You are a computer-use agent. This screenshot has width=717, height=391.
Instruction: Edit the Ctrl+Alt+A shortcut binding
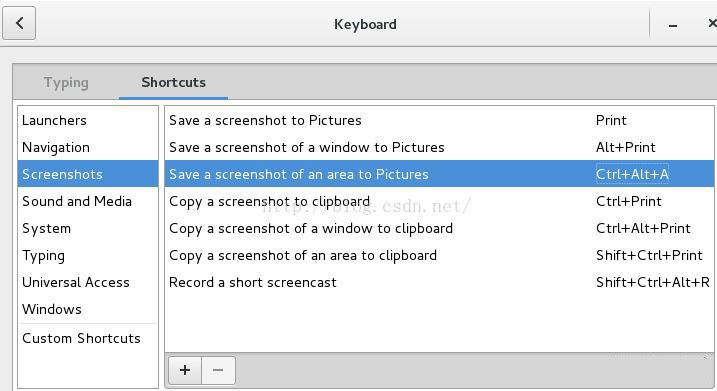[x=632, y=174]
